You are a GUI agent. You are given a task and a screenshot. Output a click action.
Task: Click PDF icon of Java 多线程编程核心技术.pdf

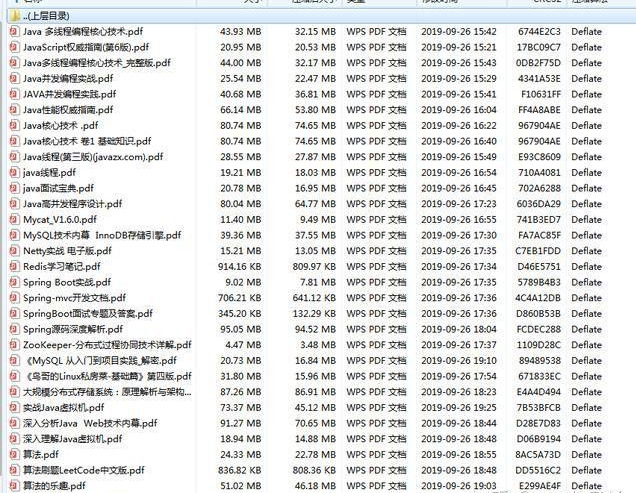14,31
